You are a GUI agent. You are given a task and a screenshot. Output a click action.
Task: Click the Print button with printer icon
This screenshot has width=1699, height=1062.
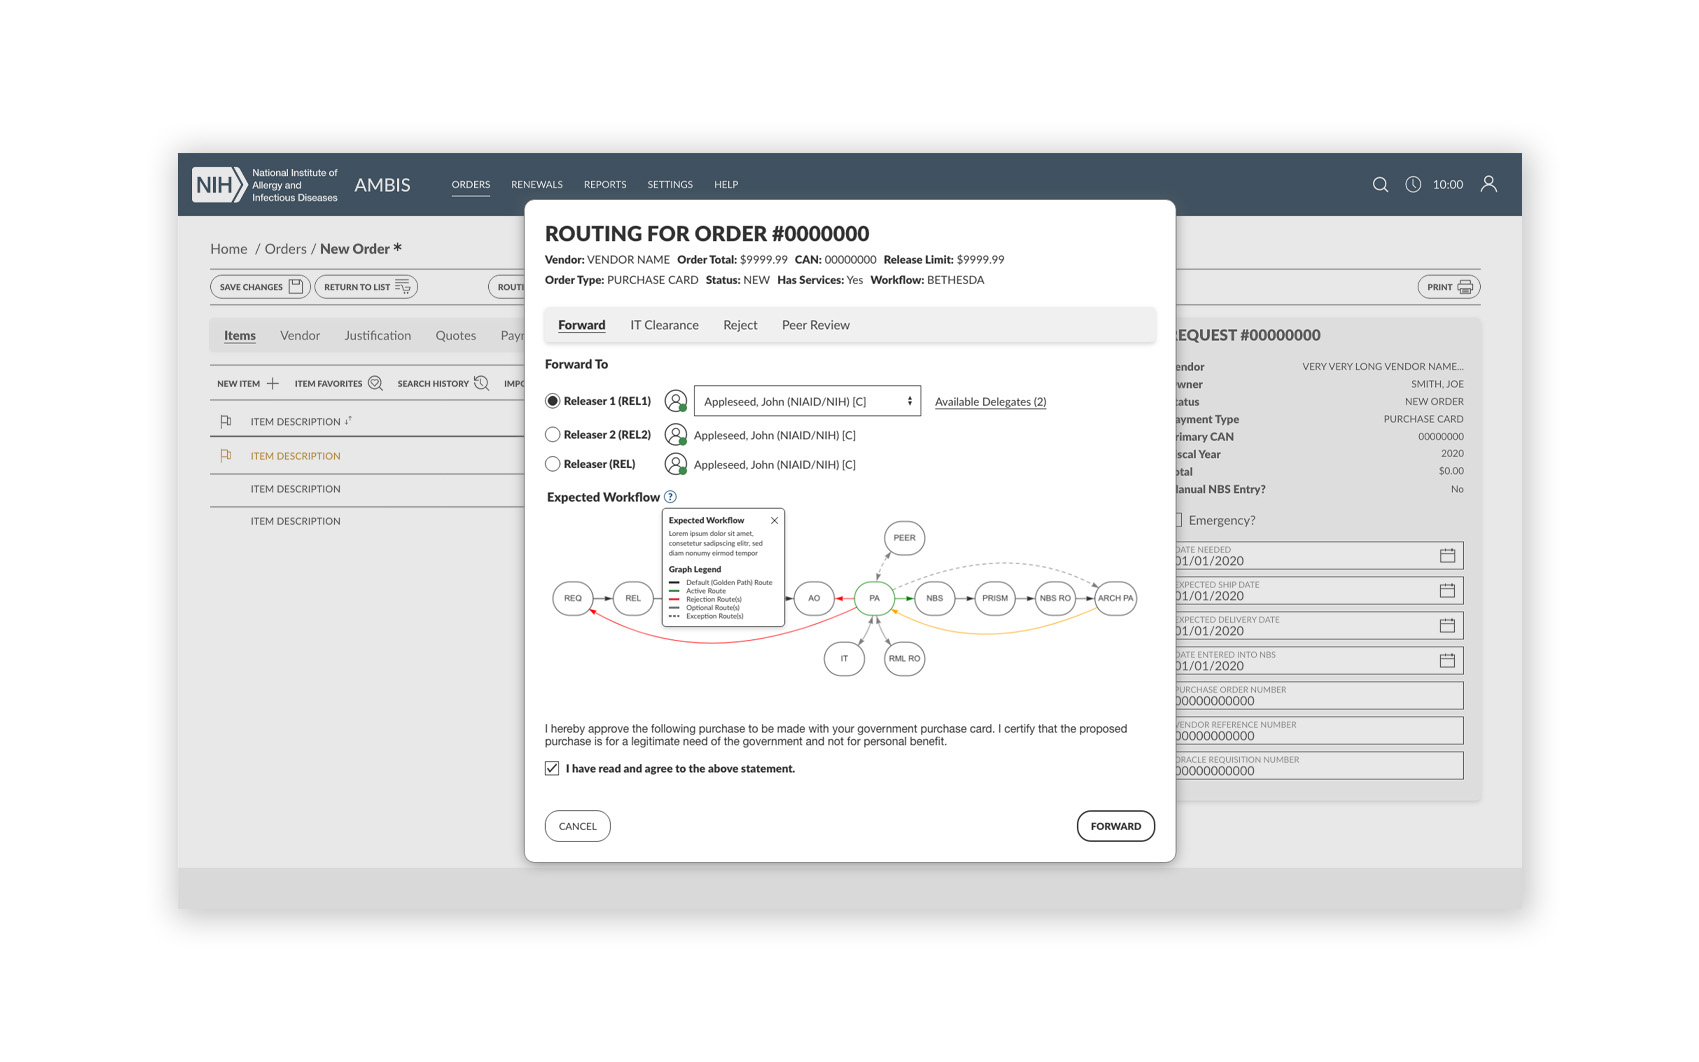point(1449,287)
